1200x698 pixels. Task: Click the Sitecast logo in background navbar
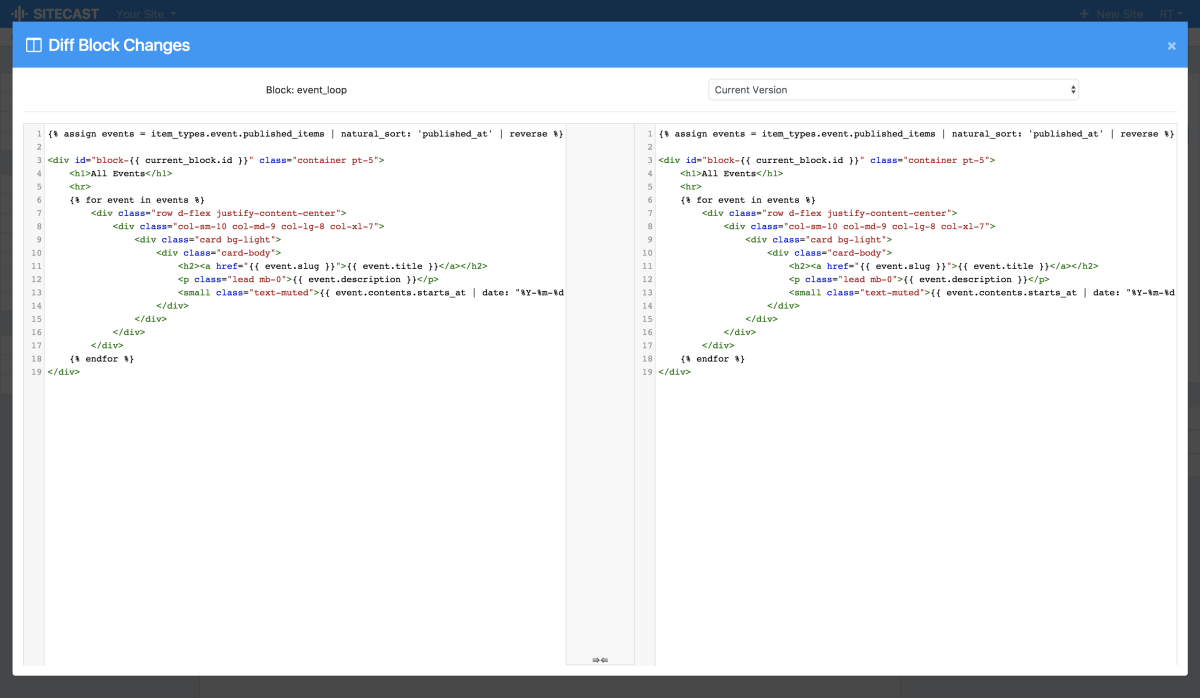[x=54, y=14]
